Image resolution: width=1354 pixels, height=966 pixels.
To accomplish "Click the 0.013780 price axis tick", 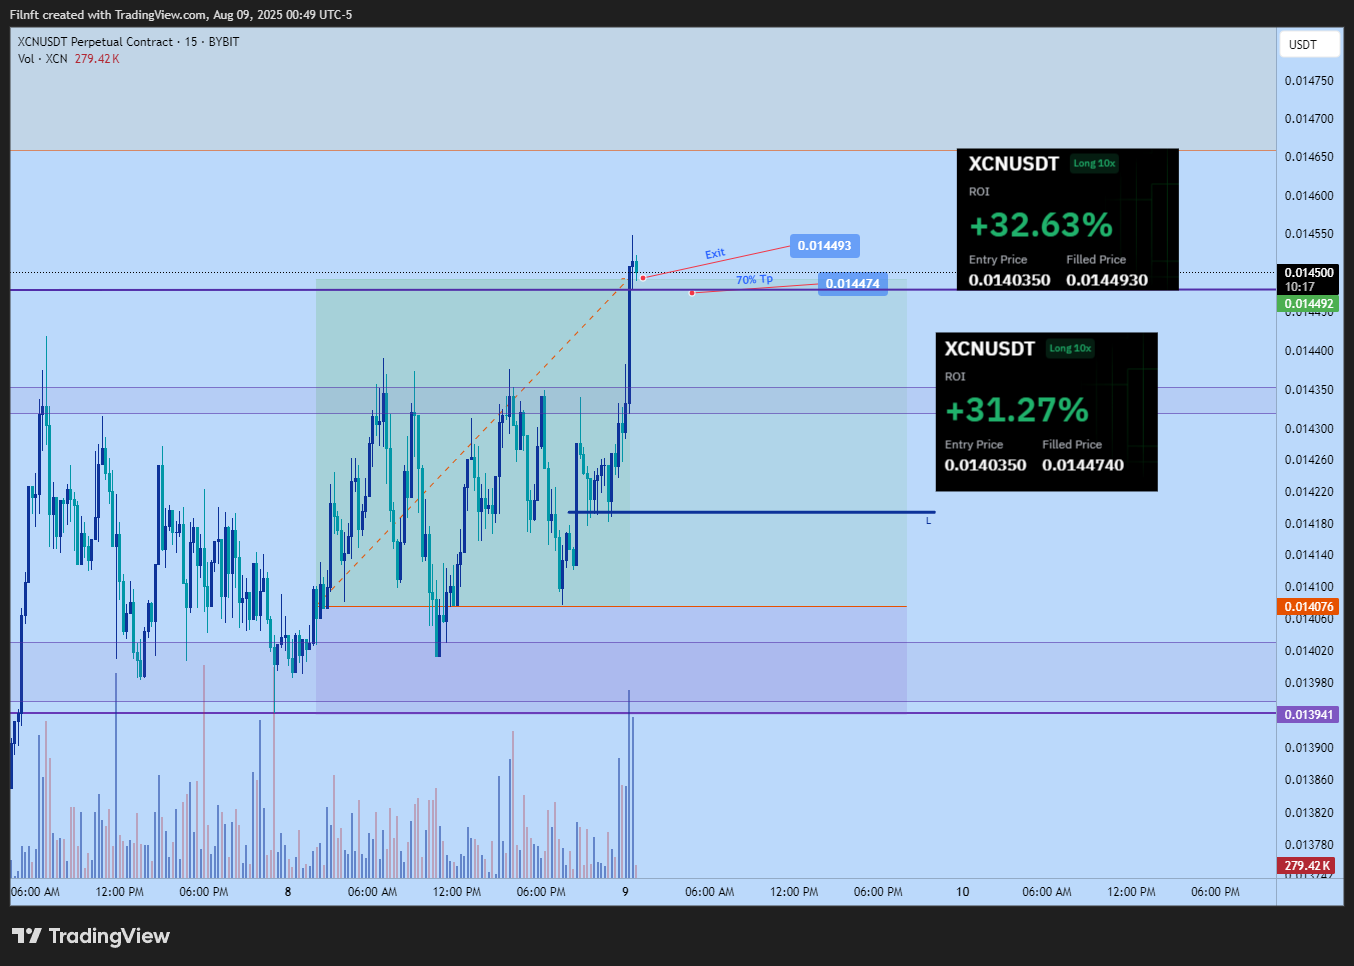I will [1309, 845].
